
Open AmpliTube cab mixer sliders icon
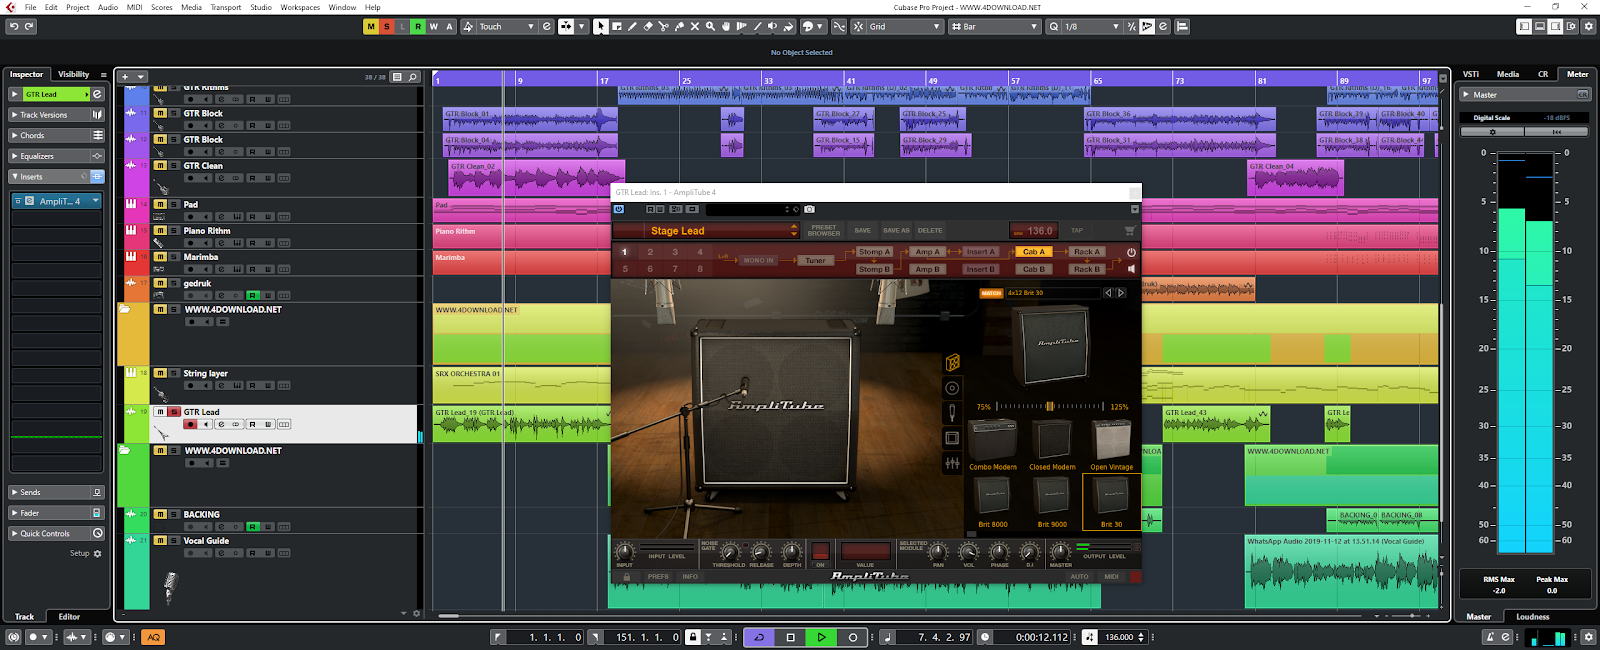(952, 463)
